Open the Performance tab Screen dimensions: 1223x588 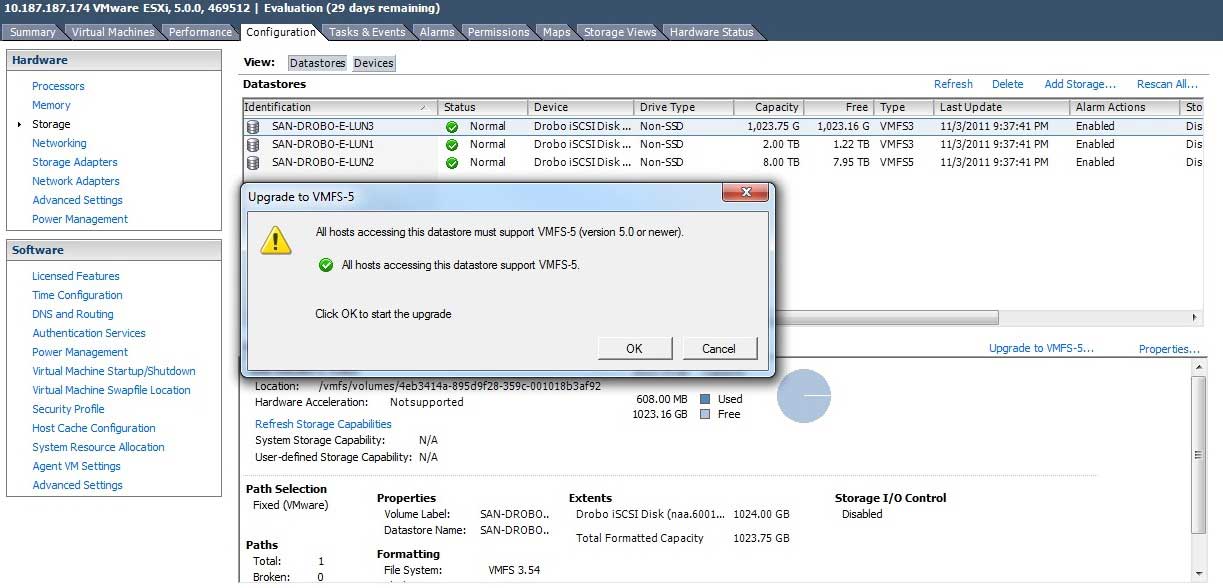pos(200,32)
